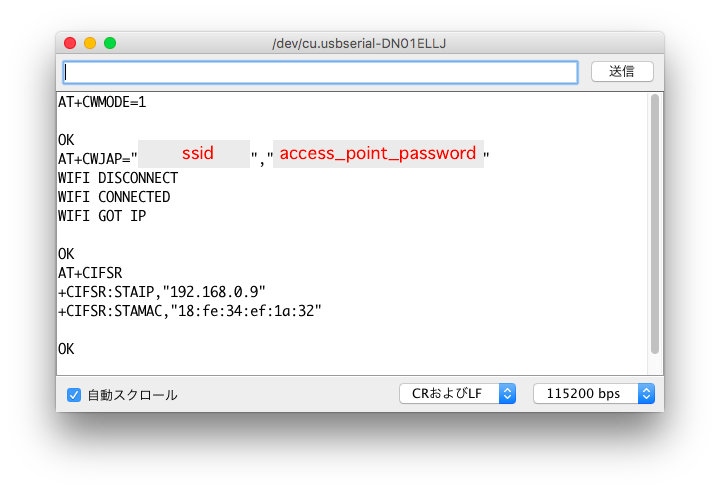The height and width of the screenshot is (492, 720).
Task: Open the 115200 bps baud rate dropdown
Action: [593, 394]
